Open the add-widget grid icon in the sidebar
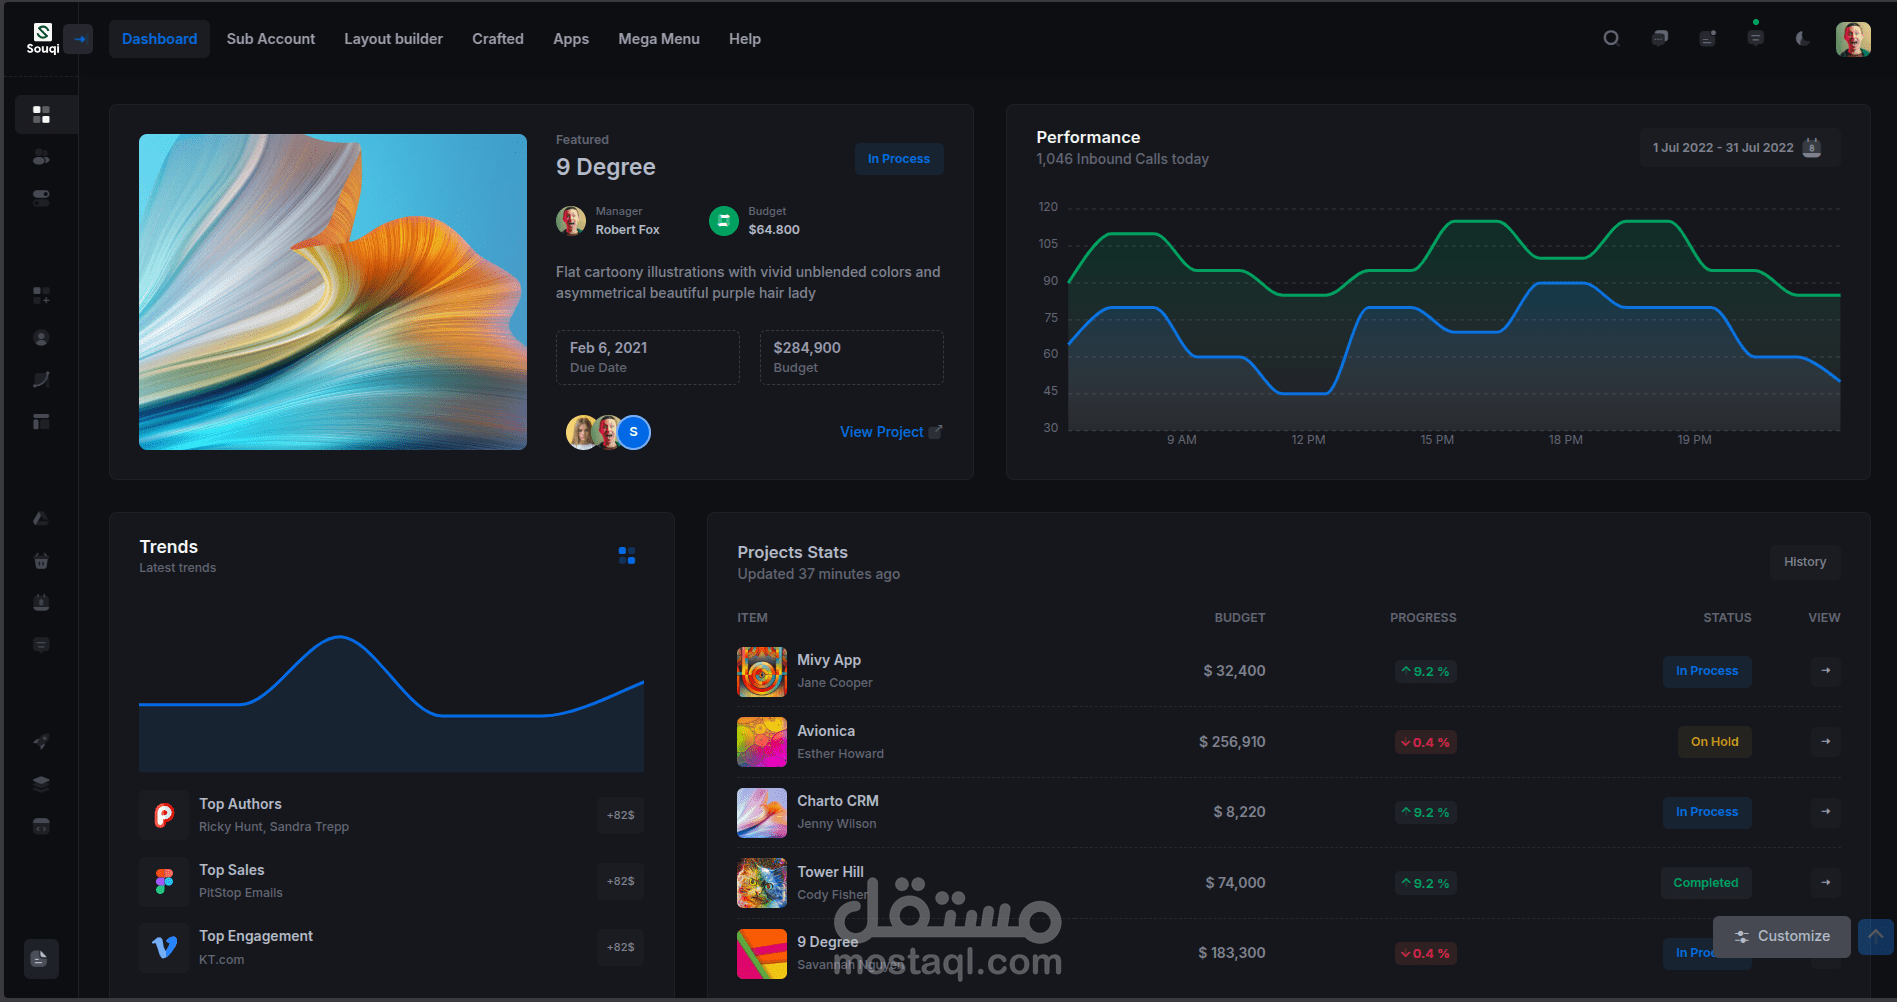The height and width of the screenshot is (1002, 1897). point(41,295)
